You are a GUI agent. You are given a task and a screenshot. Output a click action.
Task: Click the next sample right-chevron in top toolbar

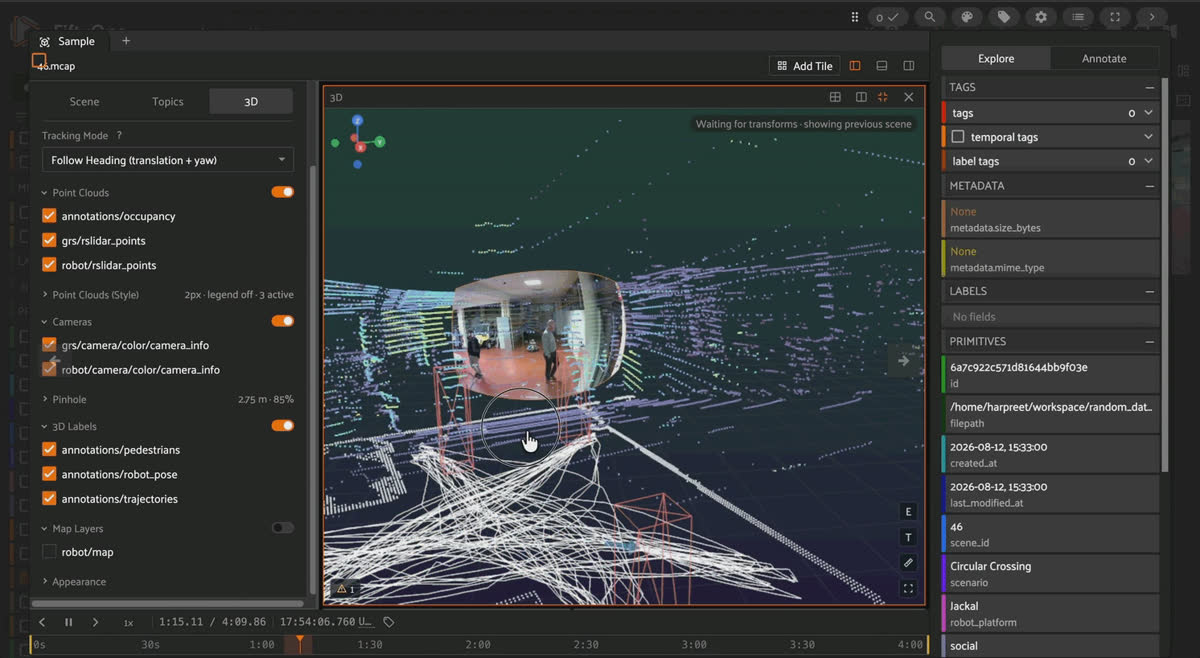pos(1152,17)
